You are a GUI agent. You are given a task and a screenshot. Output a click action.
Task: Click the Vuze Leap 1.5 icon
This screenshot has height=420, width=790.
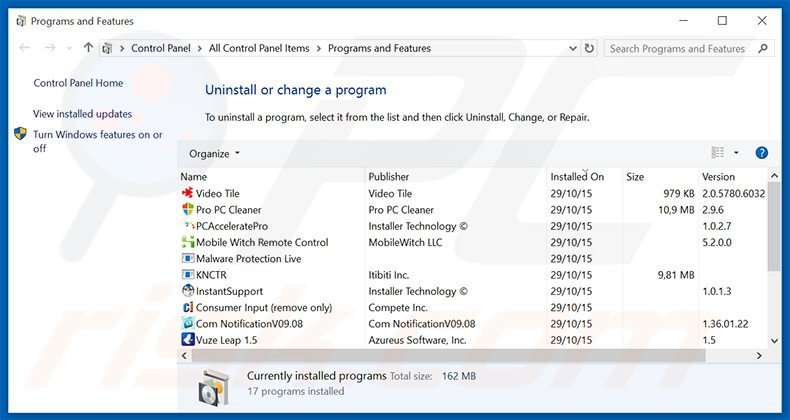click(x=187, y=339)
